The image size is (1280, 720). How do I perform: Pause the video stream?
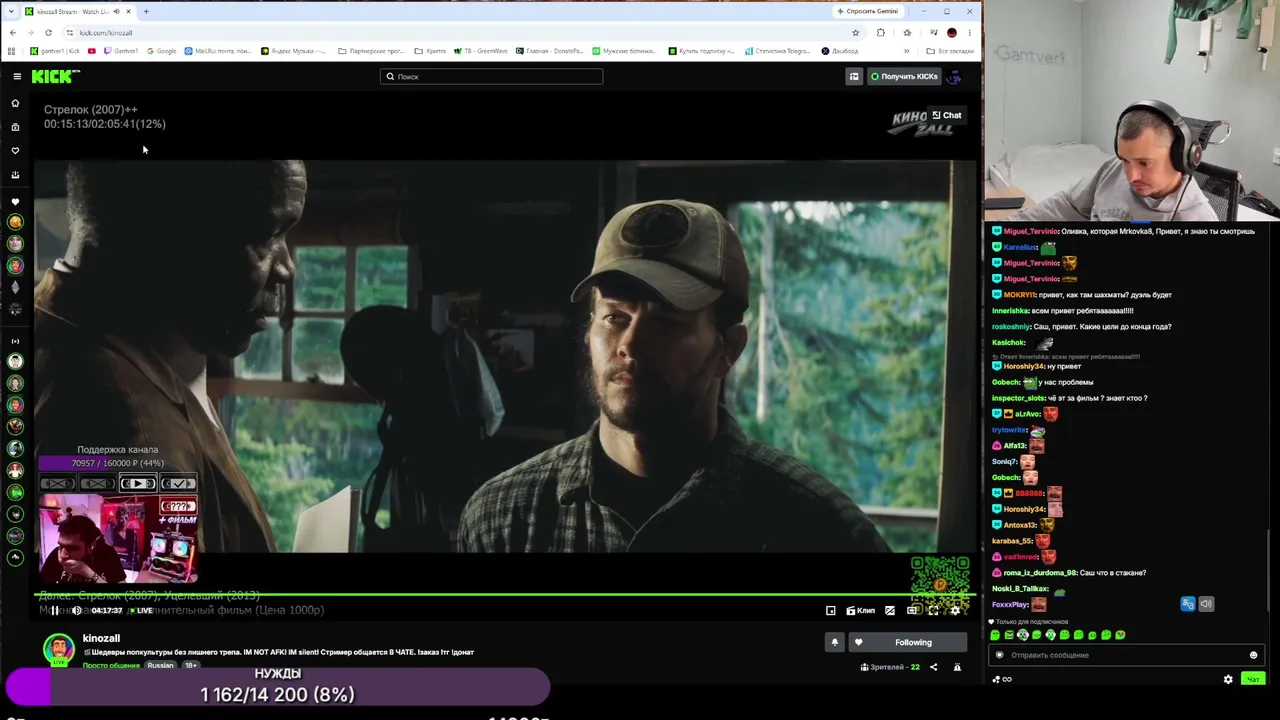[x=54, y=610]
